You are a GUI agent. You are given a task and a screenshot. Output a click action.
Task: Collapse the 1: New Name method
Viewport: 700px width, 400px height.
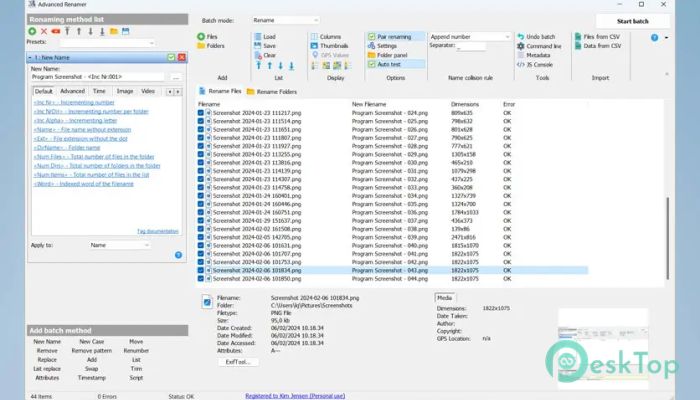30,58
